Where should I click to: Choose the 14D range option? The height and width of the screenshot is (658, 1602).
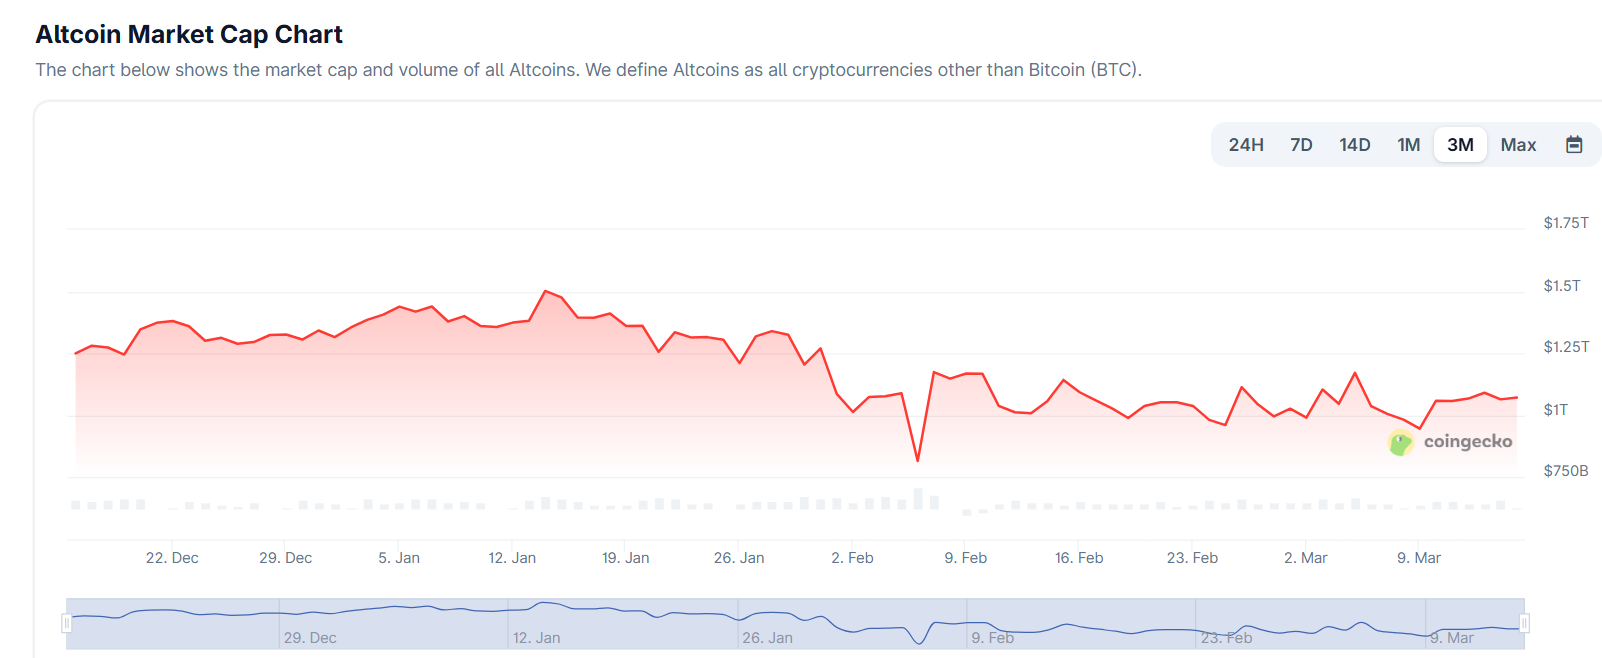point(1355,145)
